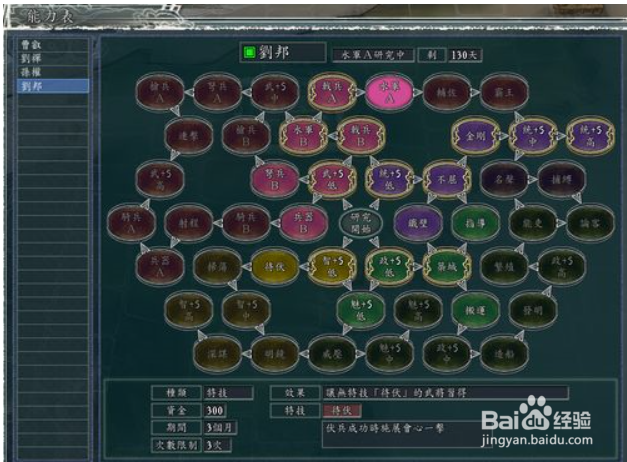Select the 射程 node
627x462 pixels.
coord(188,223)
